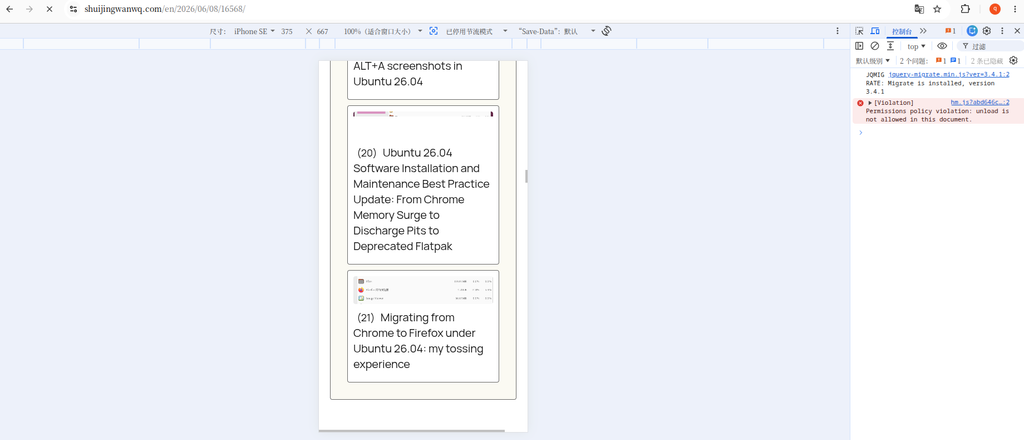Click the browser forward arrow
This screenshot has height=440, width=1024.
point(29,9)
